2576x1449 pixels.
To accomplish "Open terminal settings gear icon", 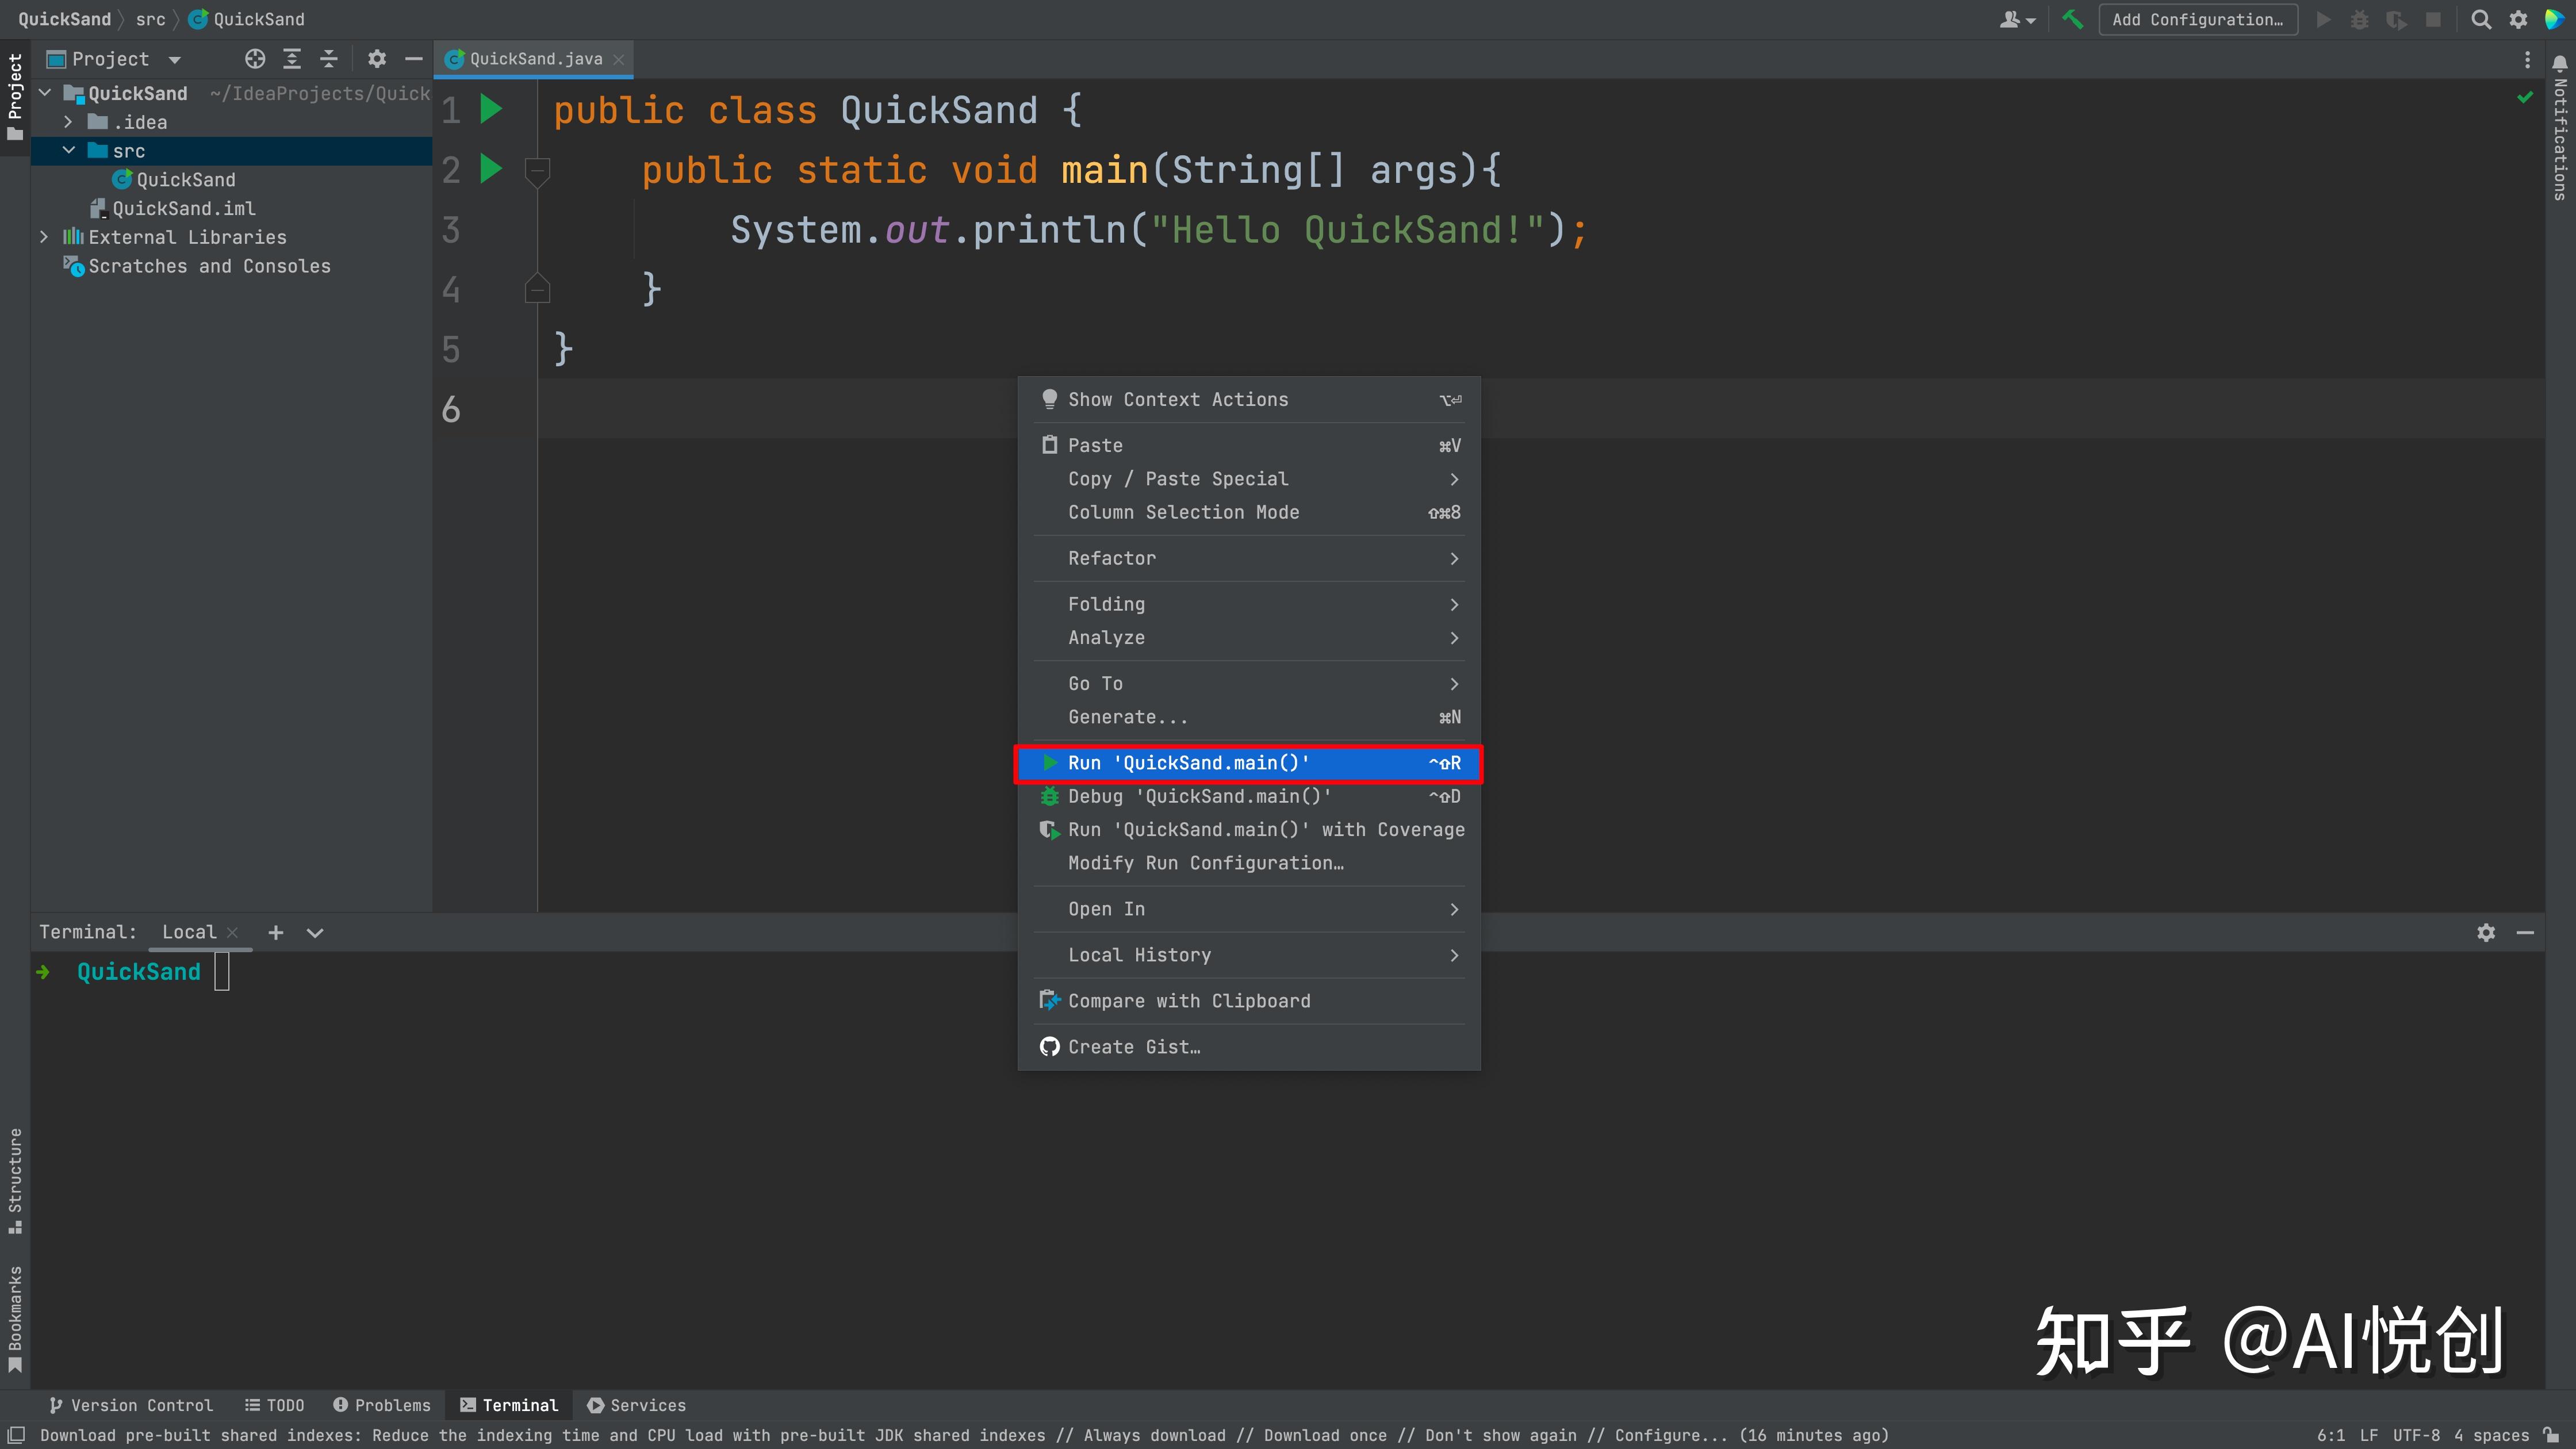I will [2486, 932].
